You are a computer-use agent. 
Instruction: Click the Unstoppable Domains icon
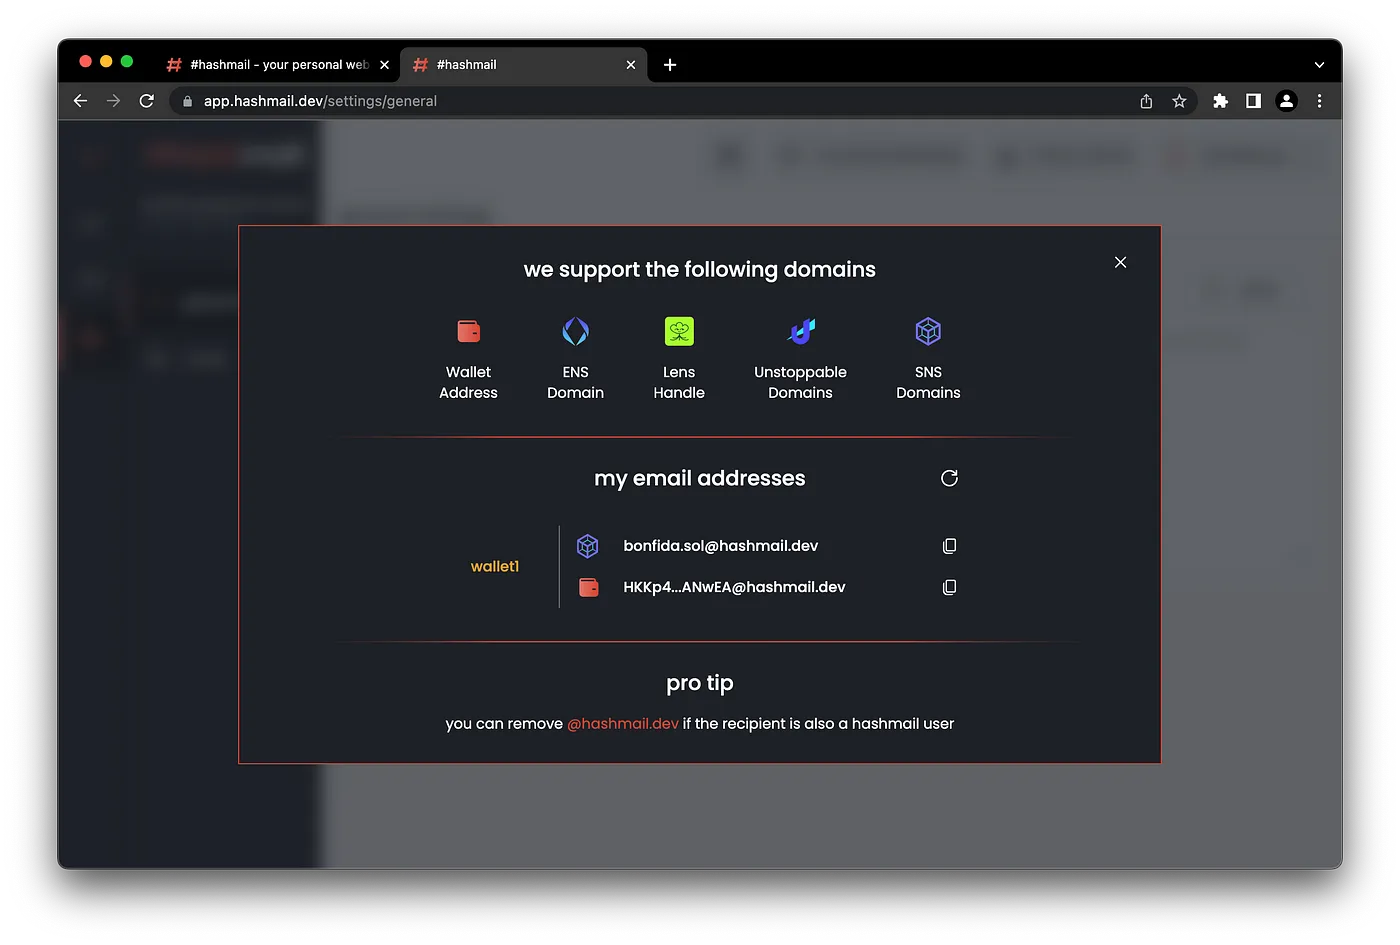(801, 331)
